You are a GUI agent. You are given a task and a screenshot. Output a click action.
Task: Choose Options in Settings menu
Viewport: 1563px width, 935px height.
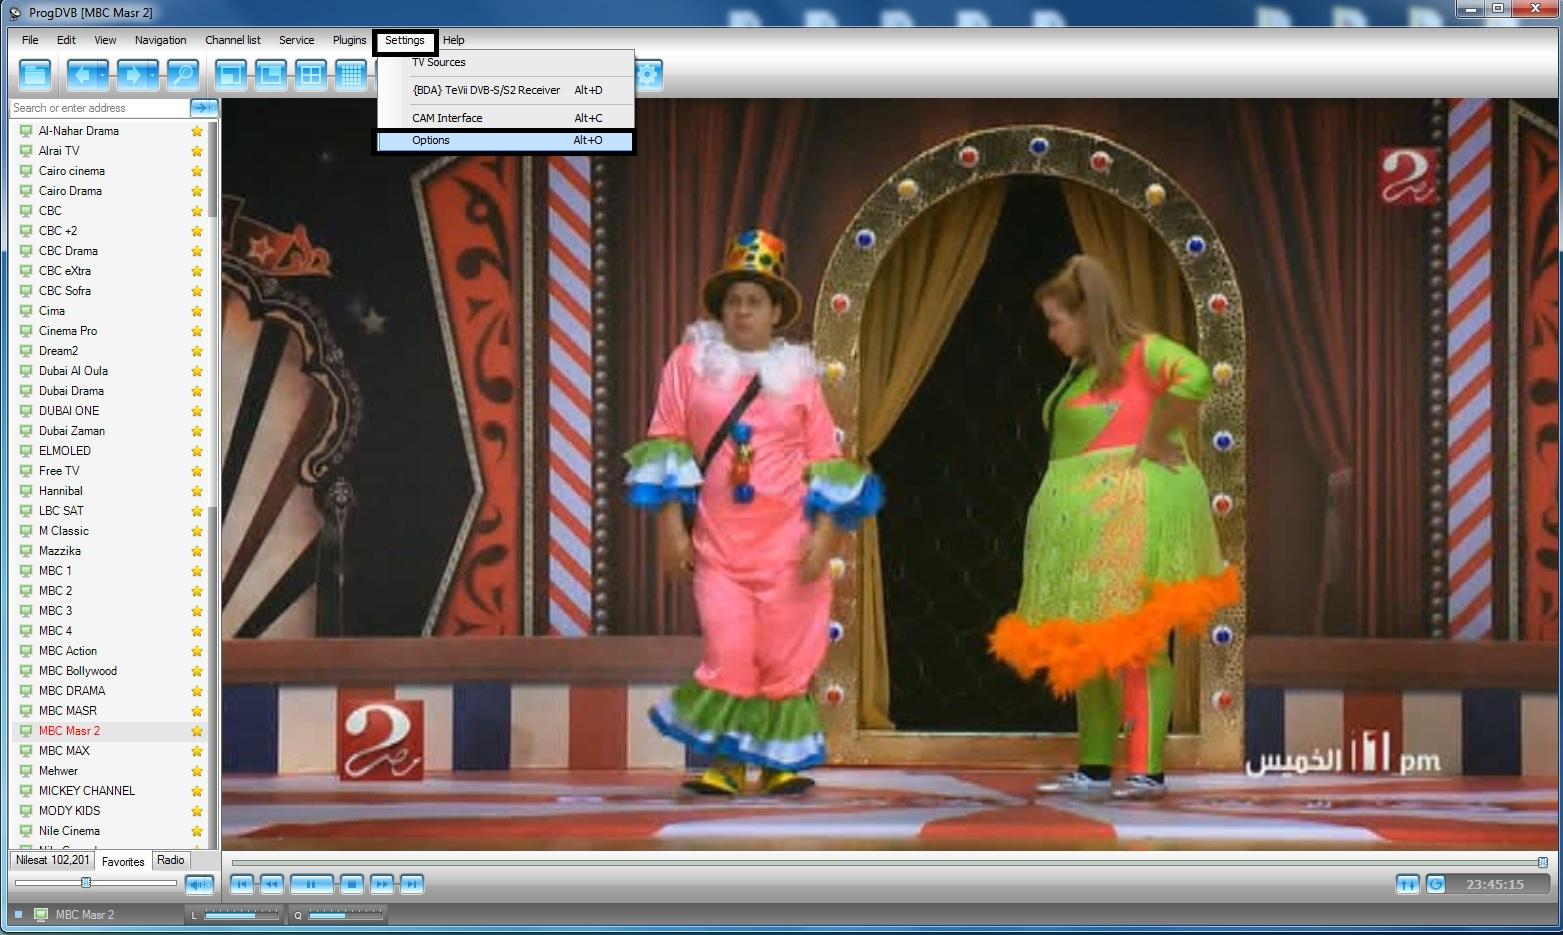click(507, 140)
